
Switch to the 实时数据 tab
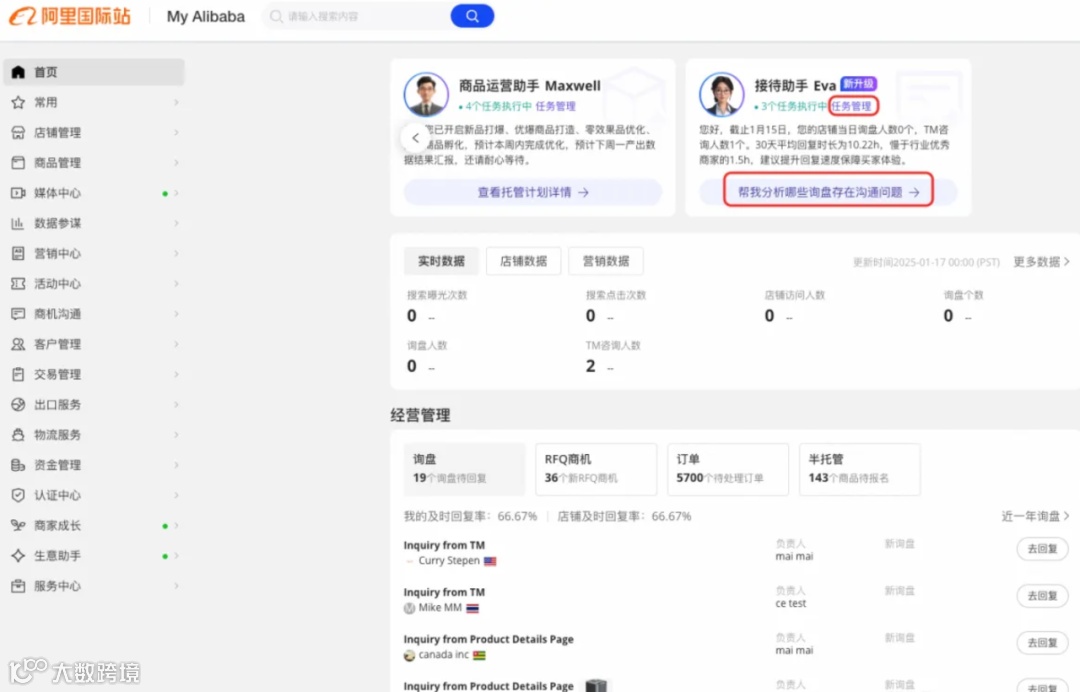pyautogui.click(x=442, y=261)
